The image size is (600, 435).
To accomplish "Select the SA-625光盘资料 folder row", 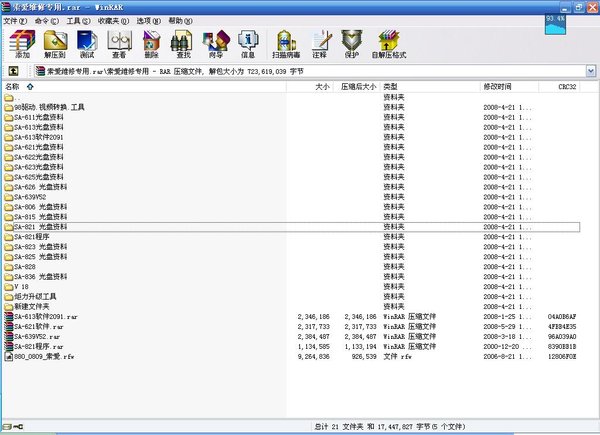I will pyautogui.click(x=292, y=177).
